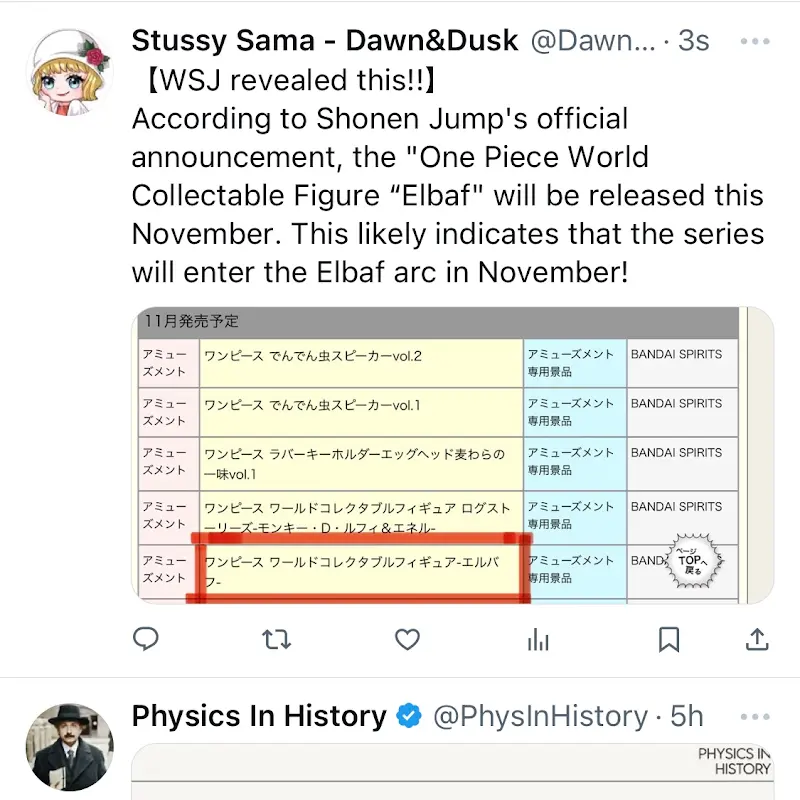Open the @PhysInHistory handle
This screenshot has height=800, width=800.
(540, 716)
